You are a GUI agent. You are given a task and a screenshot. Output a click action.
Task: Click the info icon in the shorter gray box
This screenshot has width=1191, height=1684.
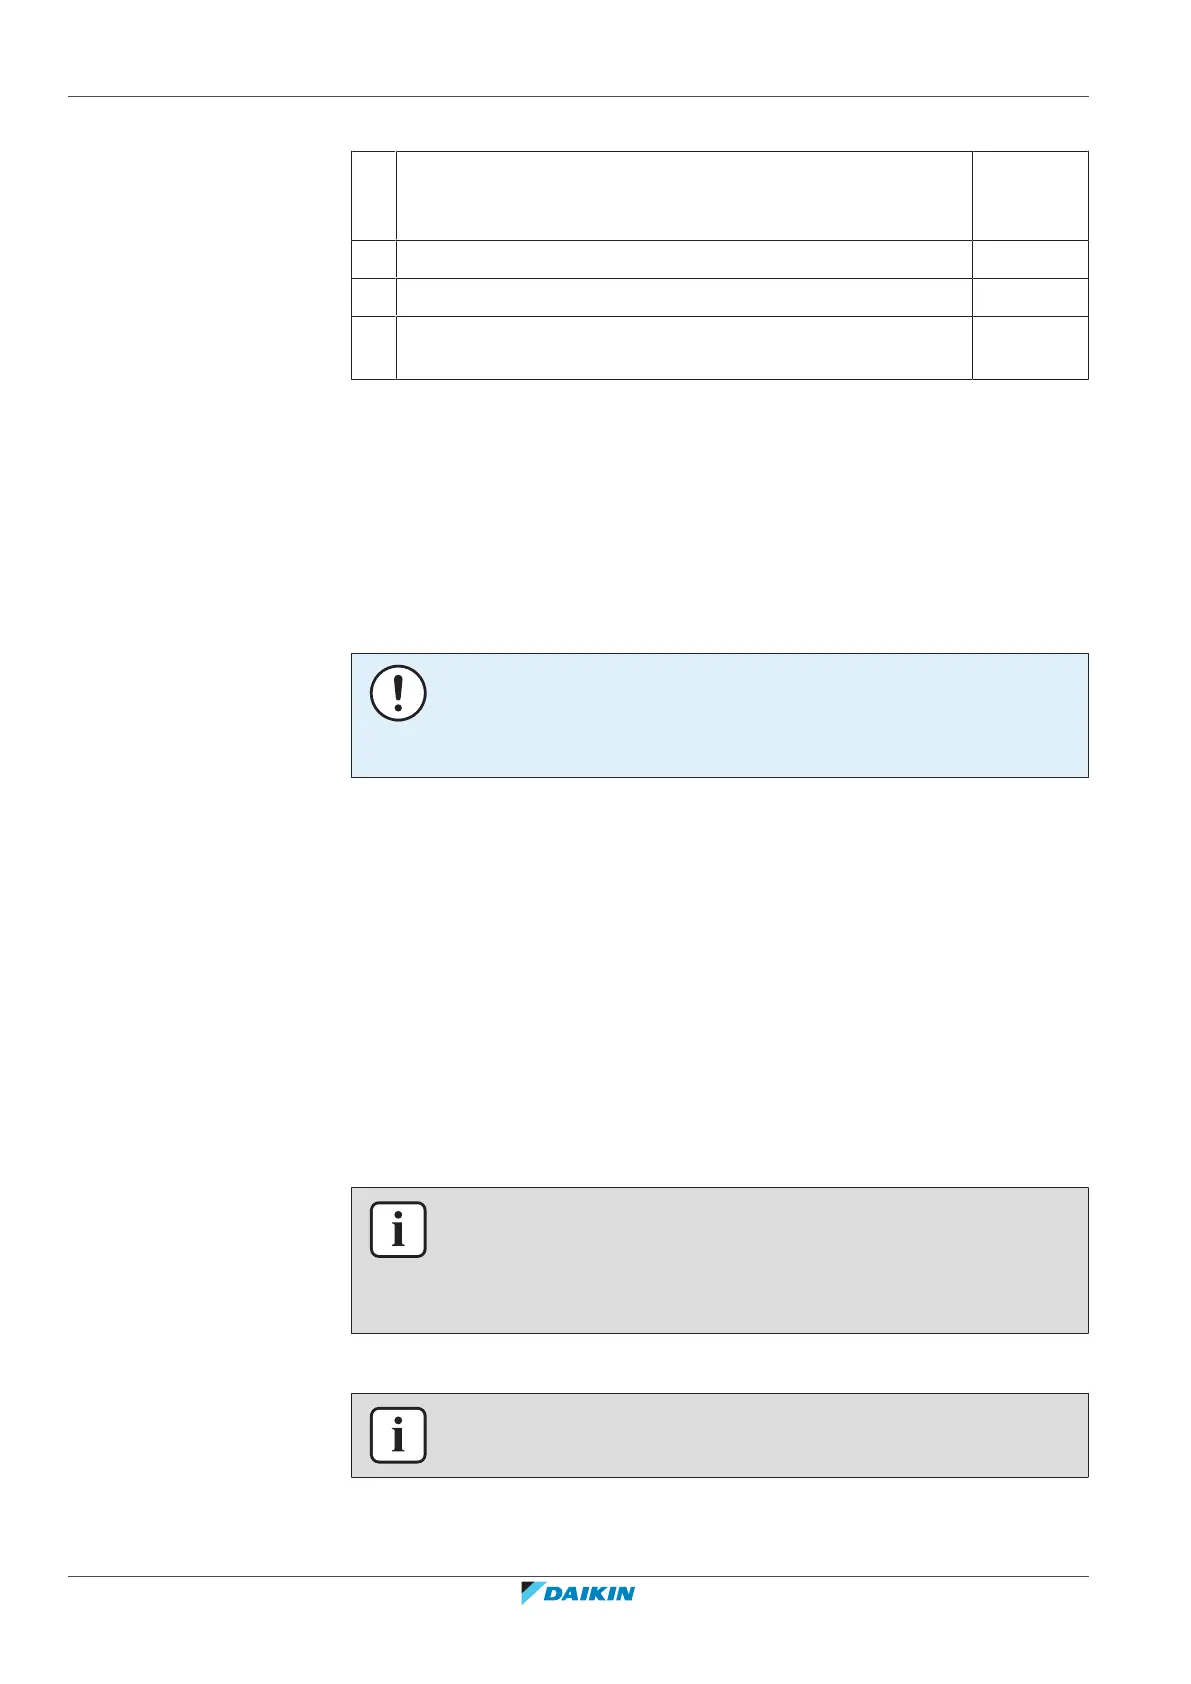click(398, 1435)
